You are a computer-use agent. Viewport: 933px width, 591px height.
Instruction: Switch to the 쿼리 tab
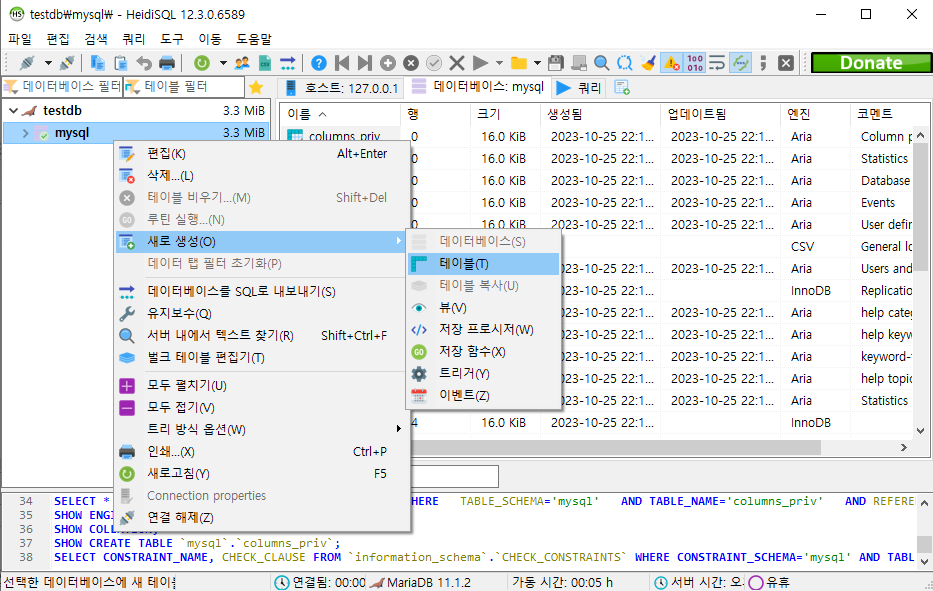pos(578,88)
